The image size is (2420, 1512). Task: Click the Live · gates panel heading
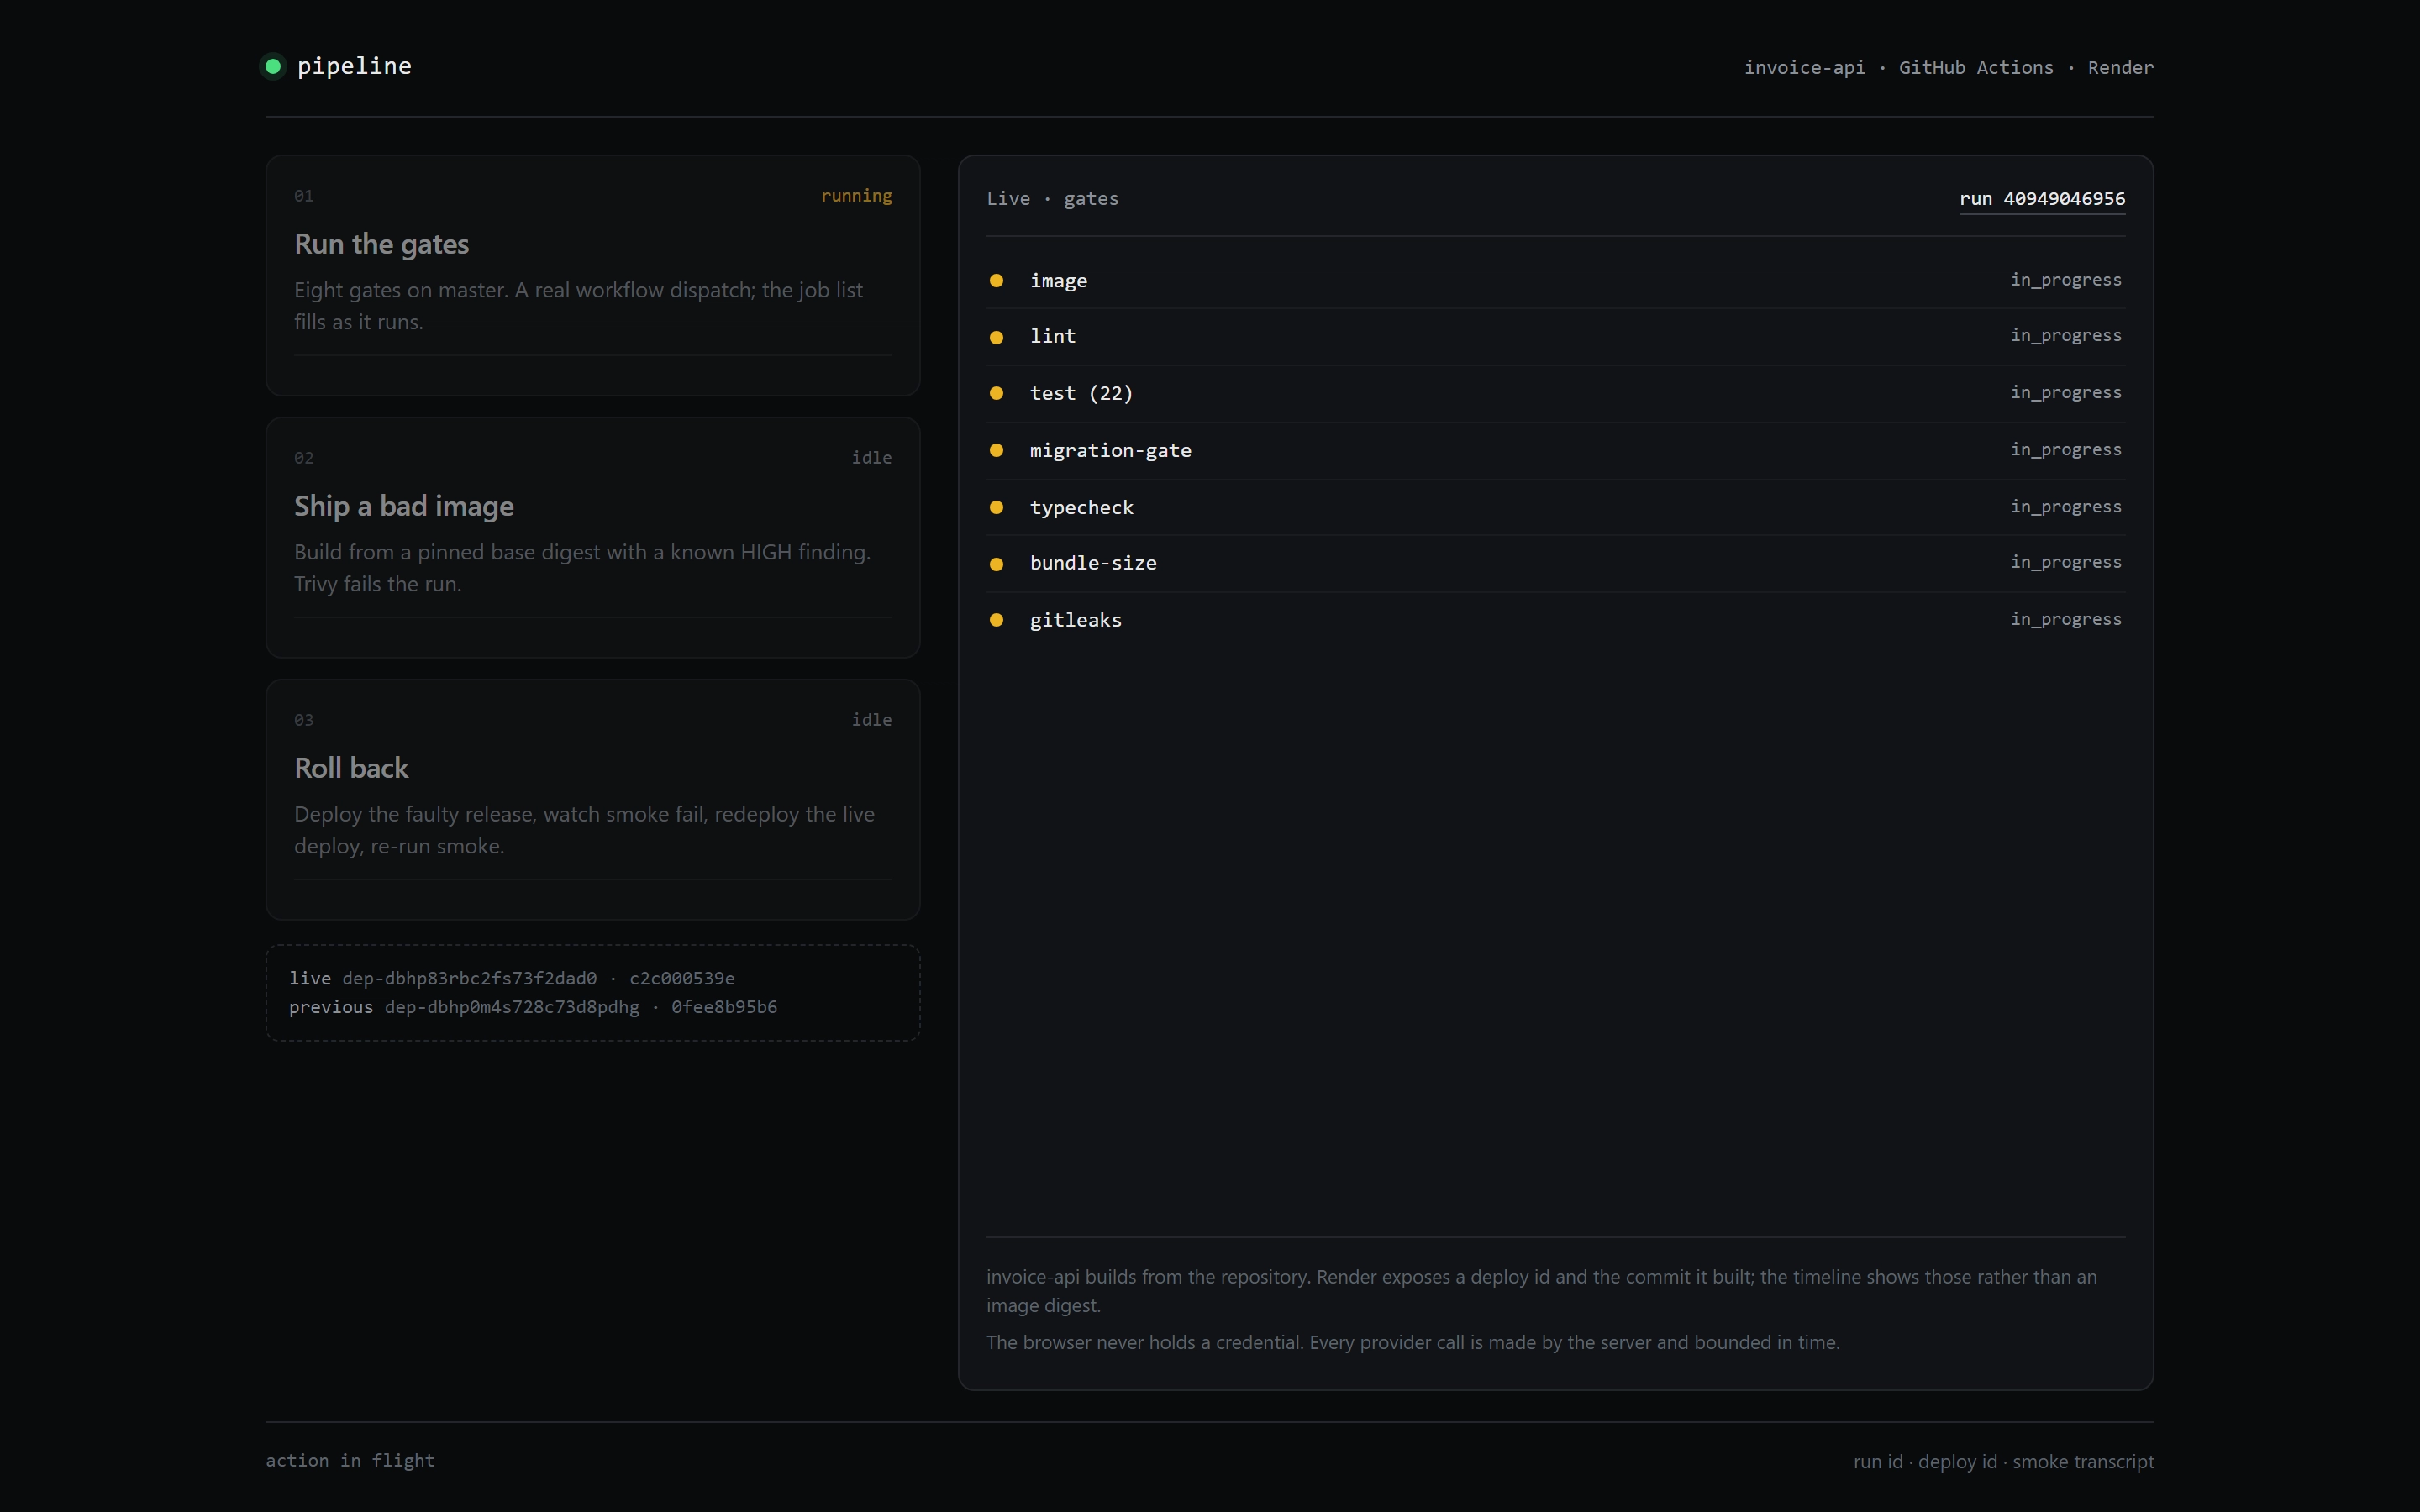coord(1052,199)
